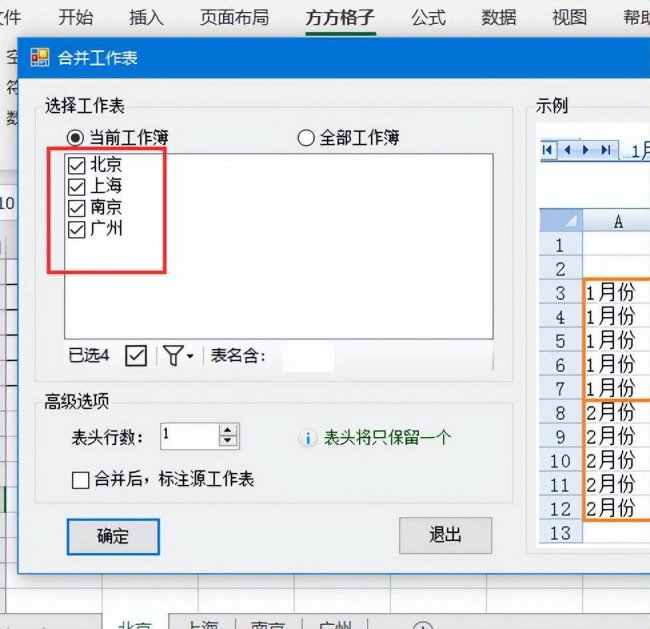
Task: Click the 合并工作表 dialog title icon
Action: click(40, 57)
